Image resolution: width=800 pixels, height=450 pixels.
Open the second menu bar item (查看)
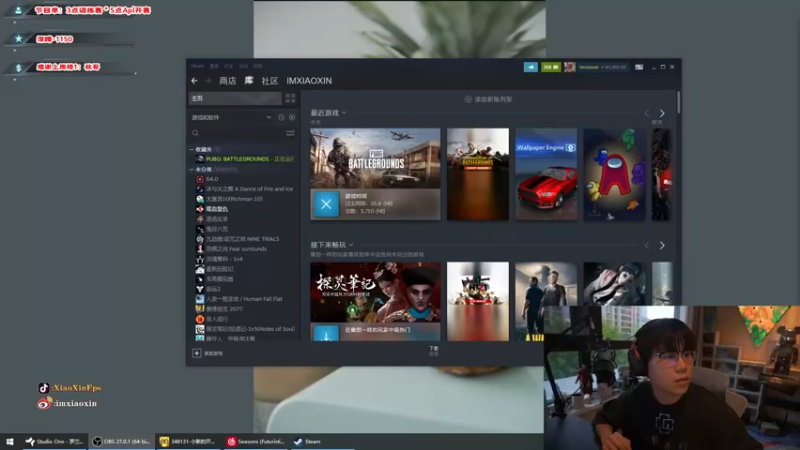pos(214,66)
